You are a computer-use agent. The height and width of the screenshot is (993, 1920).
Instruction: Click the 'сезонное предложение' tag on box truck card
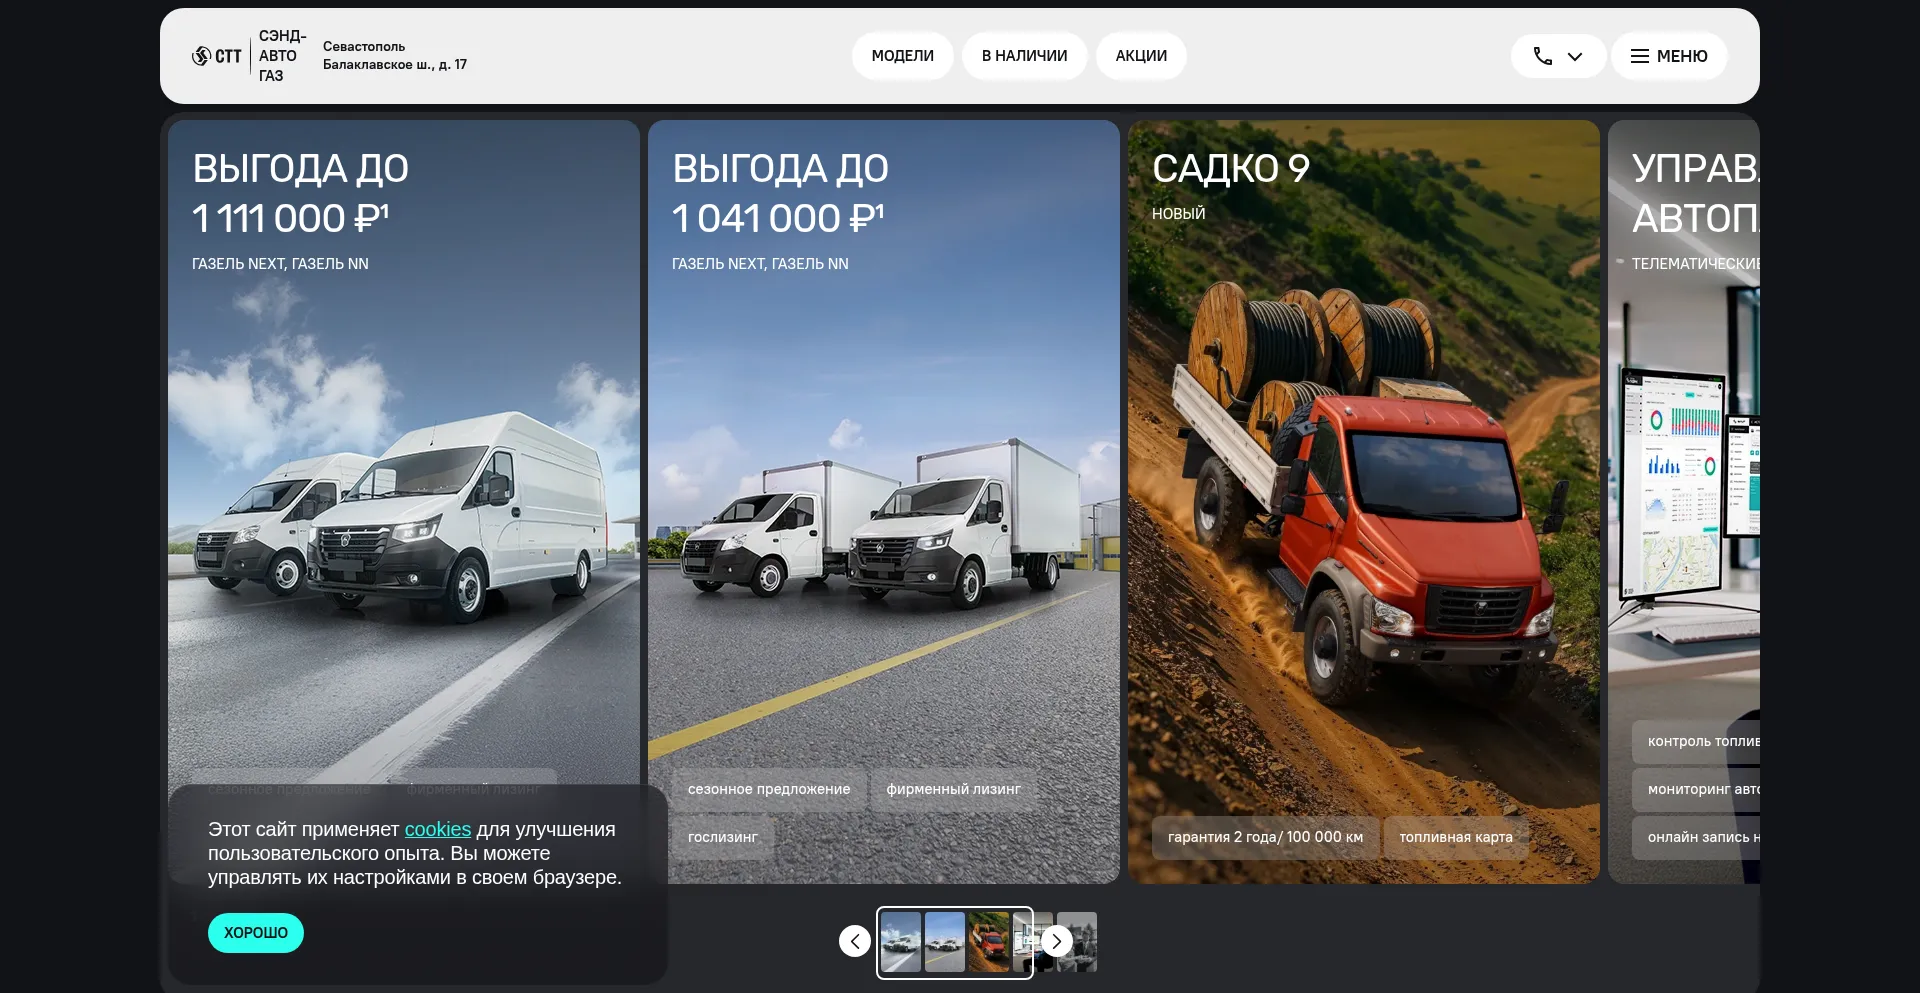click(768, 789)
